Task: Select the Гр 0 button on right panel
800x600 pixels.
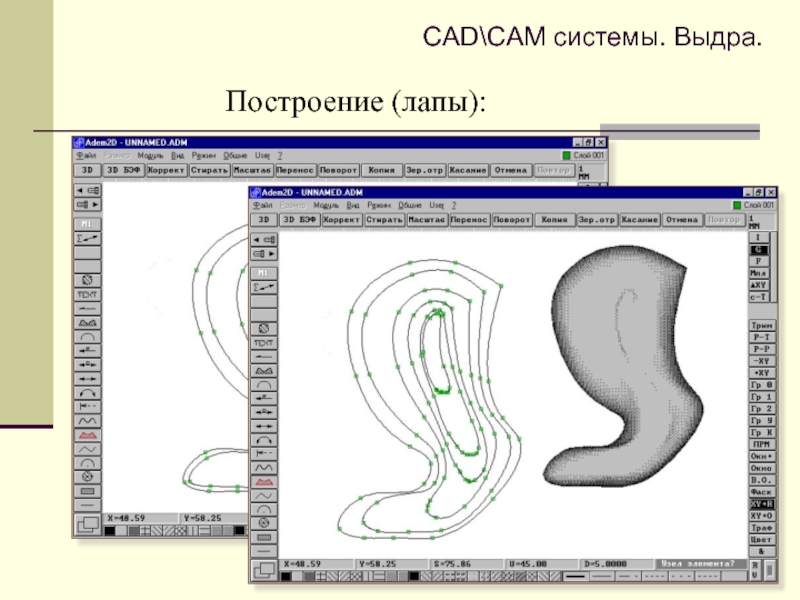Action: click(x=759, y=385)
